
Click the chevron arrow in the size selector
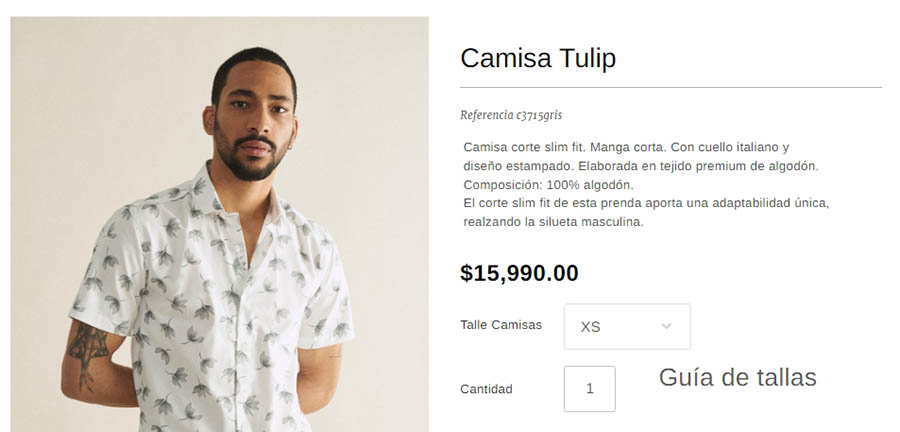(x=667, y=326)
